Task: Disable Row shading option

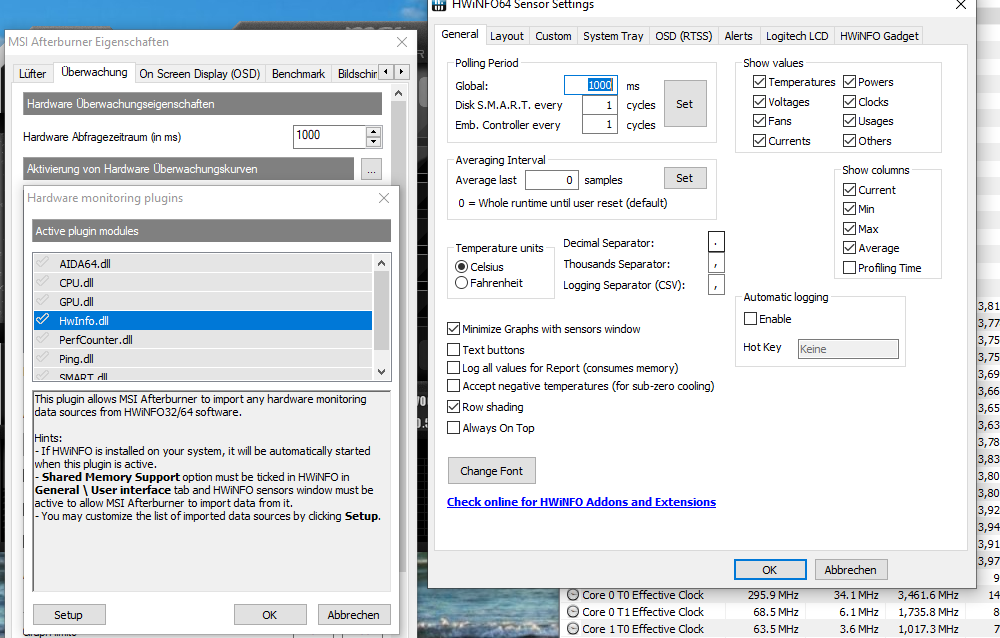Action: click(x=453, y=406)
